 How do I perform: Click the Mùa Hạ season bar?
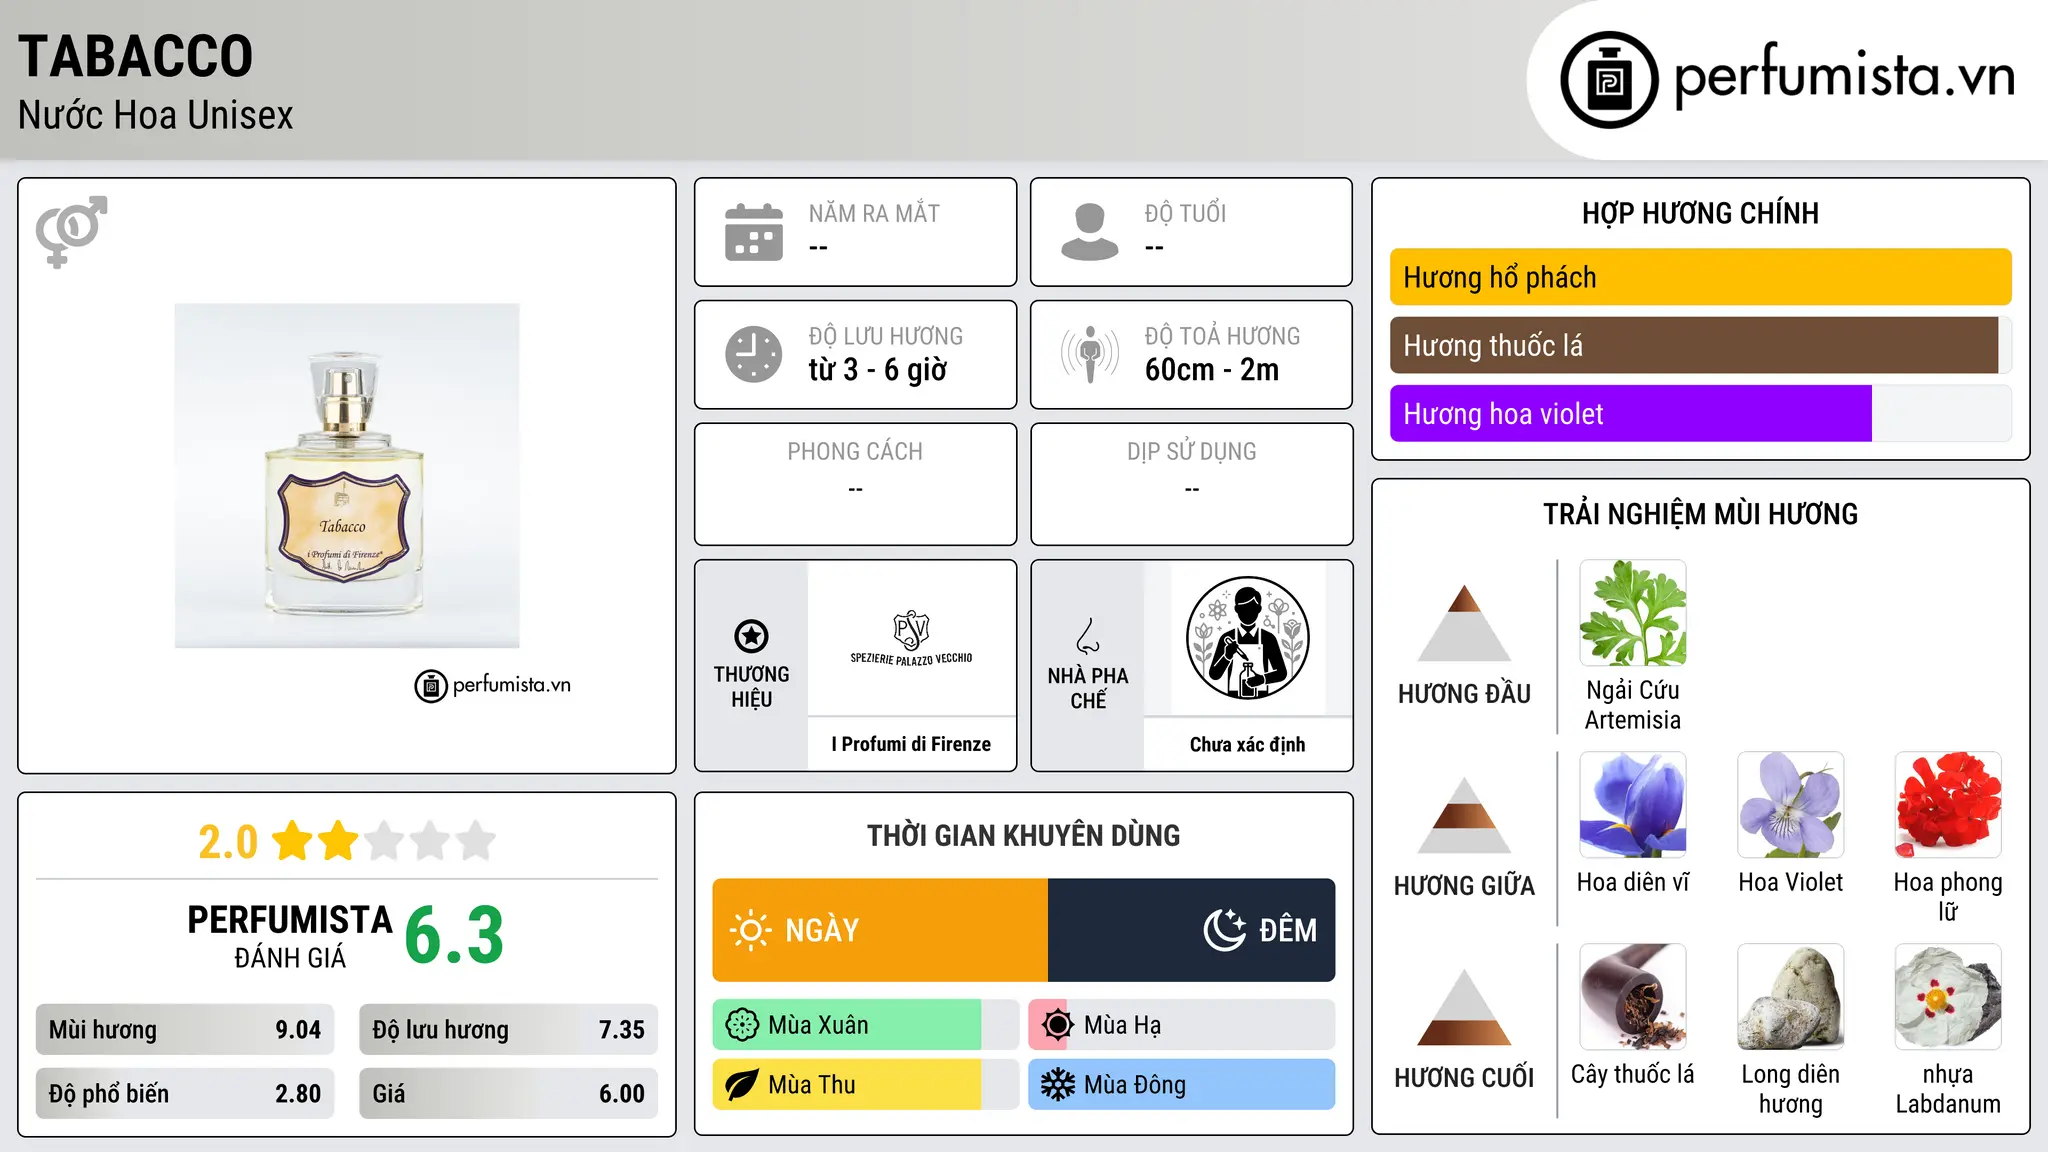[1181, 1025]
